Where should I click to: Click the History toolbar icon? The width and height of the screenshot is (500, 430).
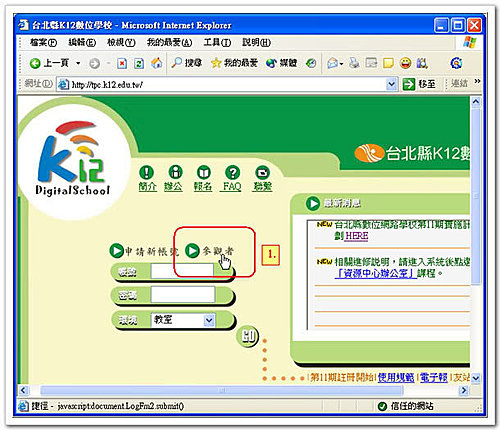[311, 63]
